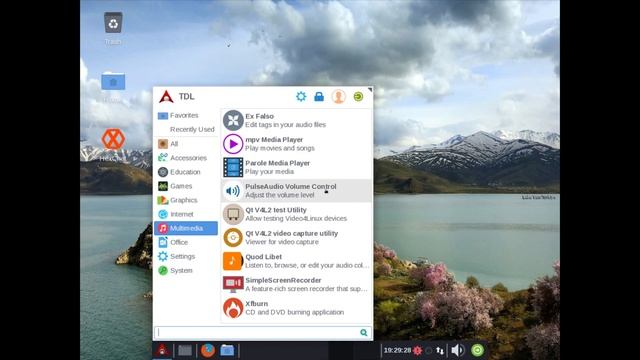Screen dimensions: 640x360
Task: Select the Multimedia category
Action: click(x=186, y=228)
